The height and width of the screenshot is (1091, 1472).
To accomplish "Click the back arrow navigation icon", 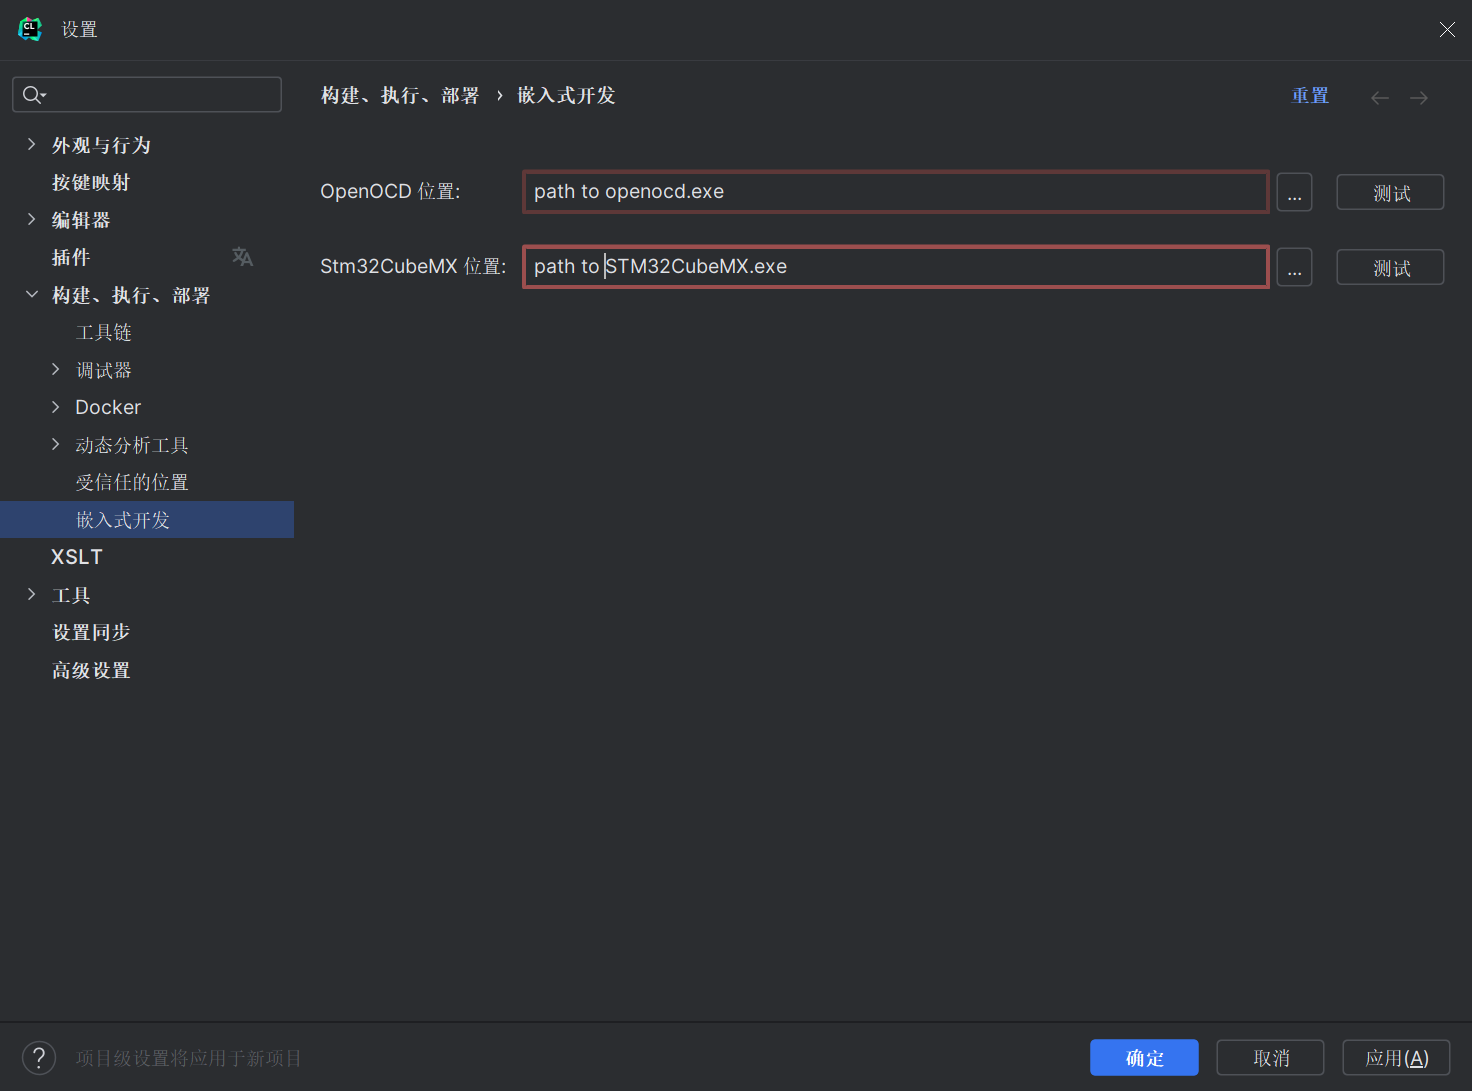I will point(1380,97).
